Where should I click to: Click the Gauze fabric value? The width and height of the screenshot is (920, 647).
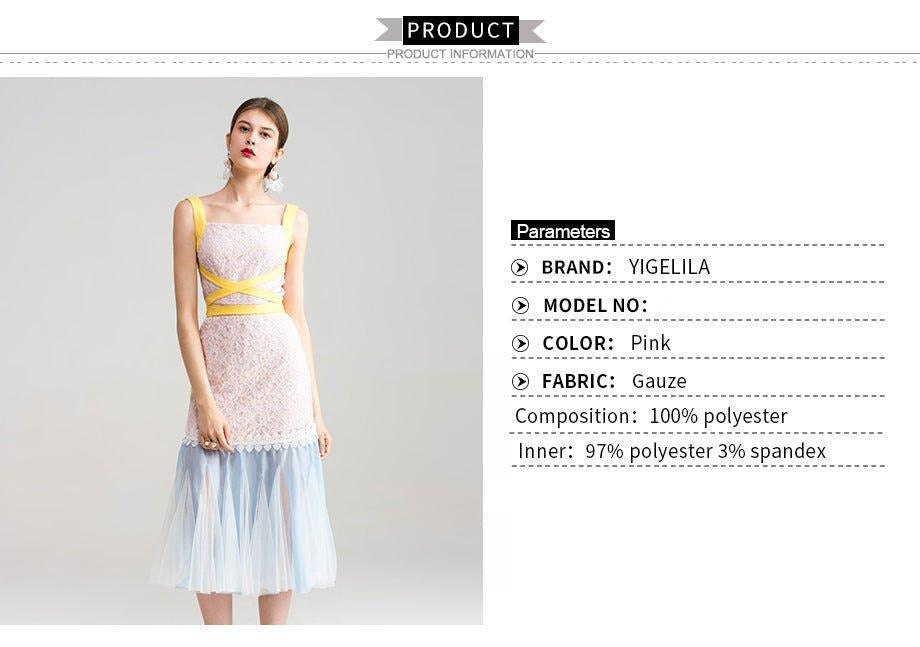click(x=659, y=381)
